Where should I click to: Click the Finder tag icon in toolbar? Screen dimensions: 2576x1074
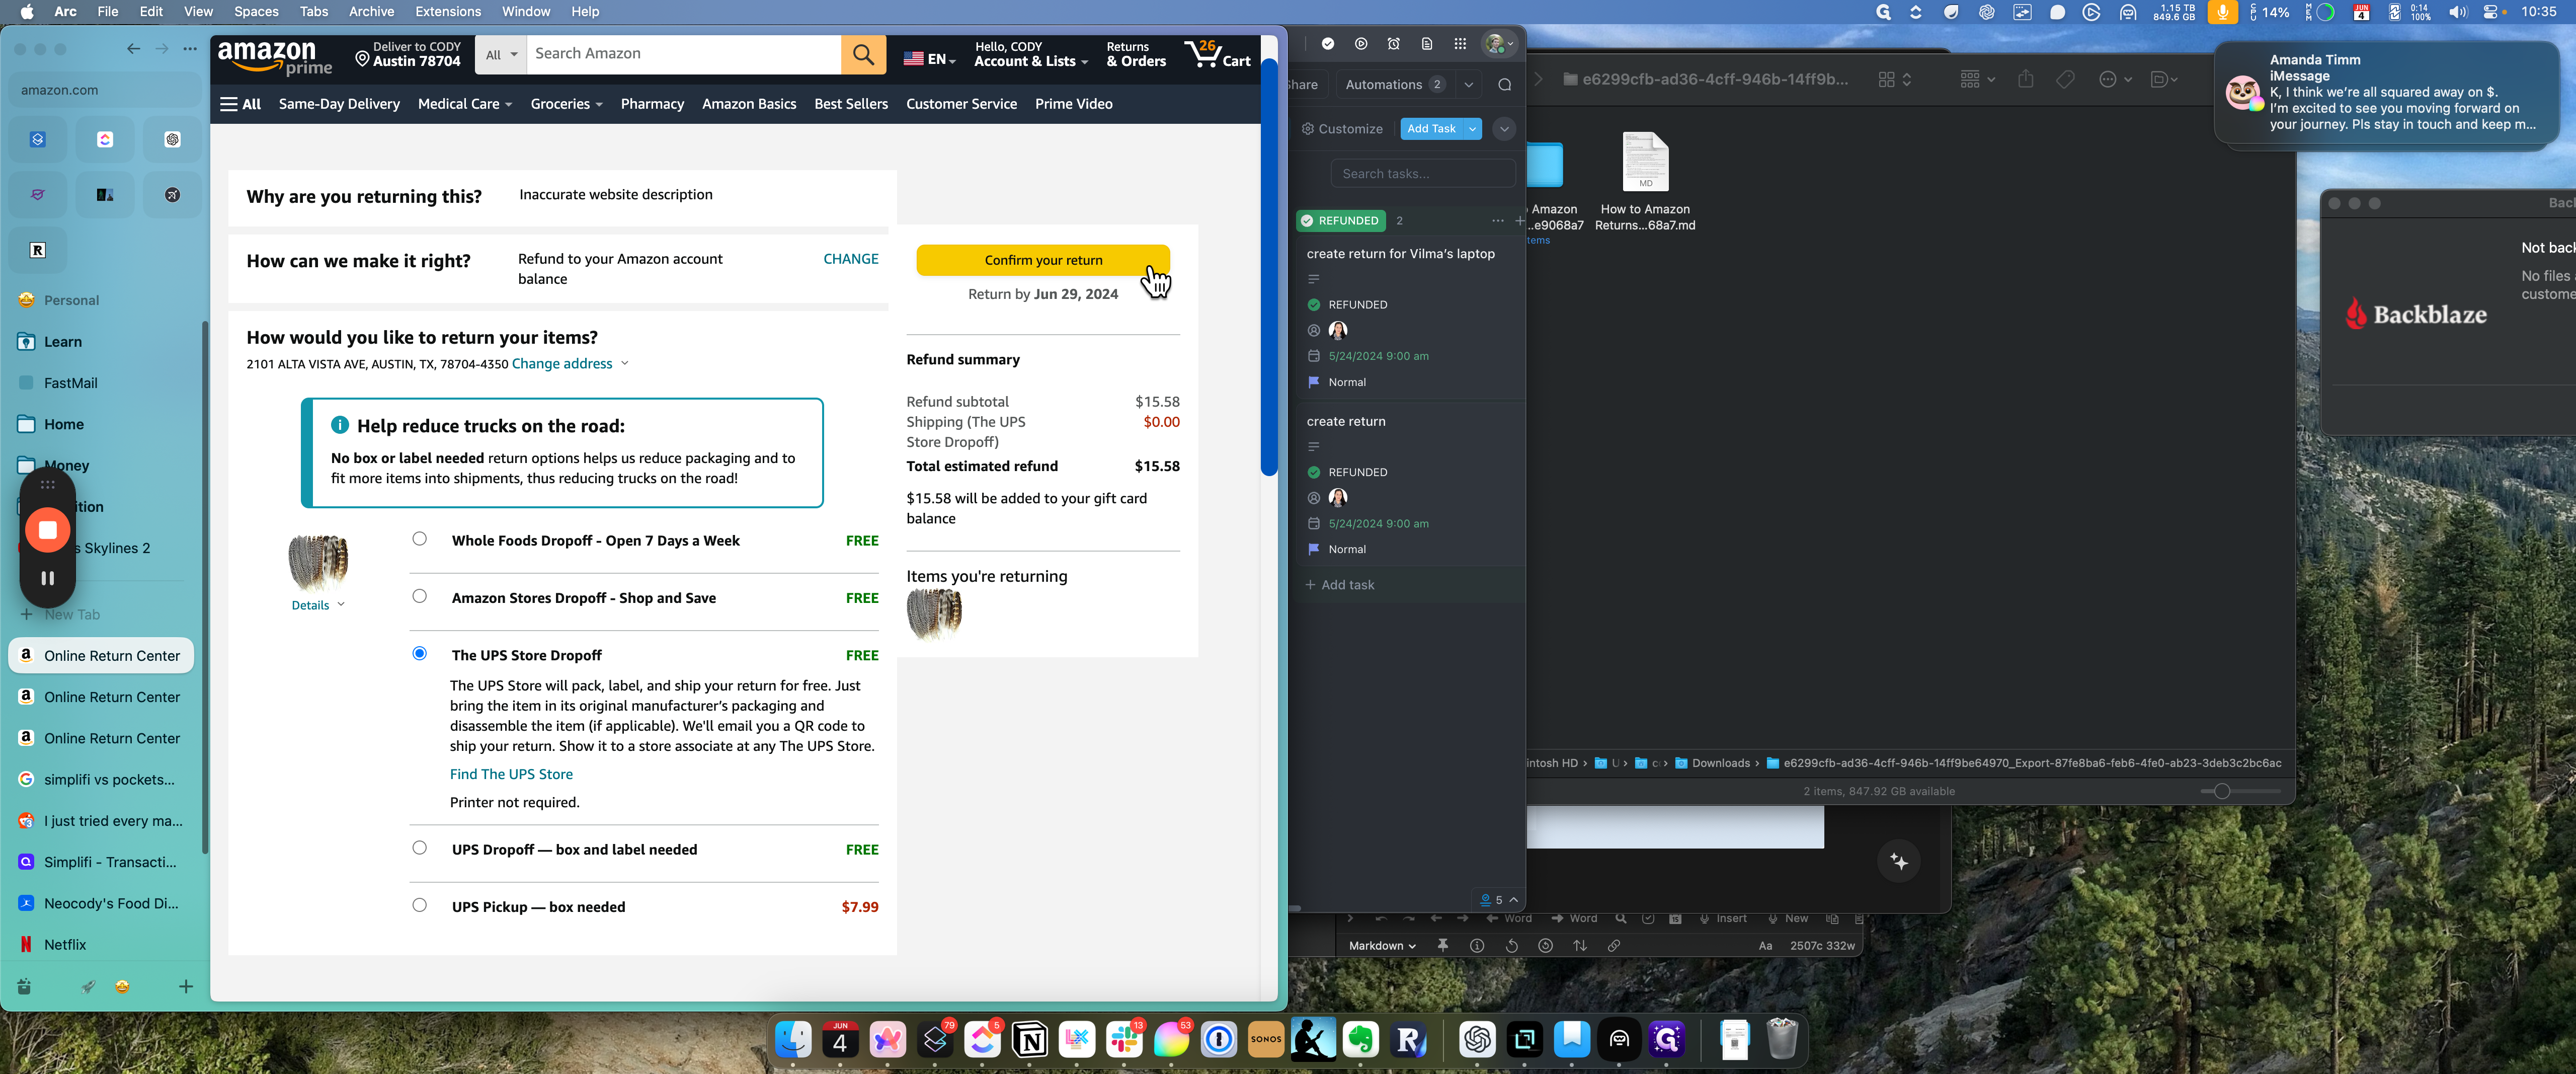tap(2065, 79)
